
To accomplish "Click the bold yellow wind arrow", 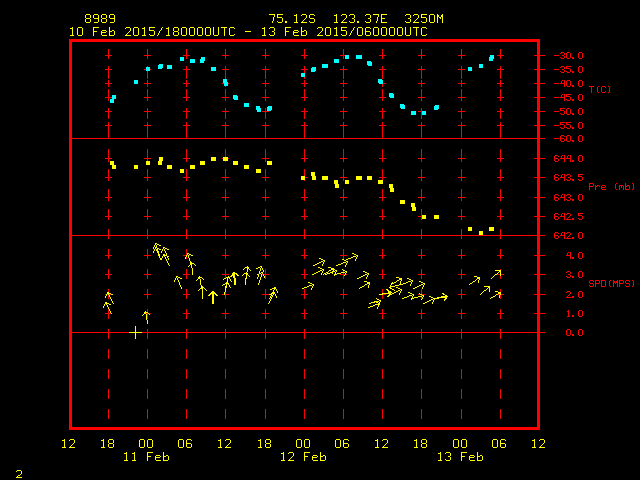I will coord(212,296).
